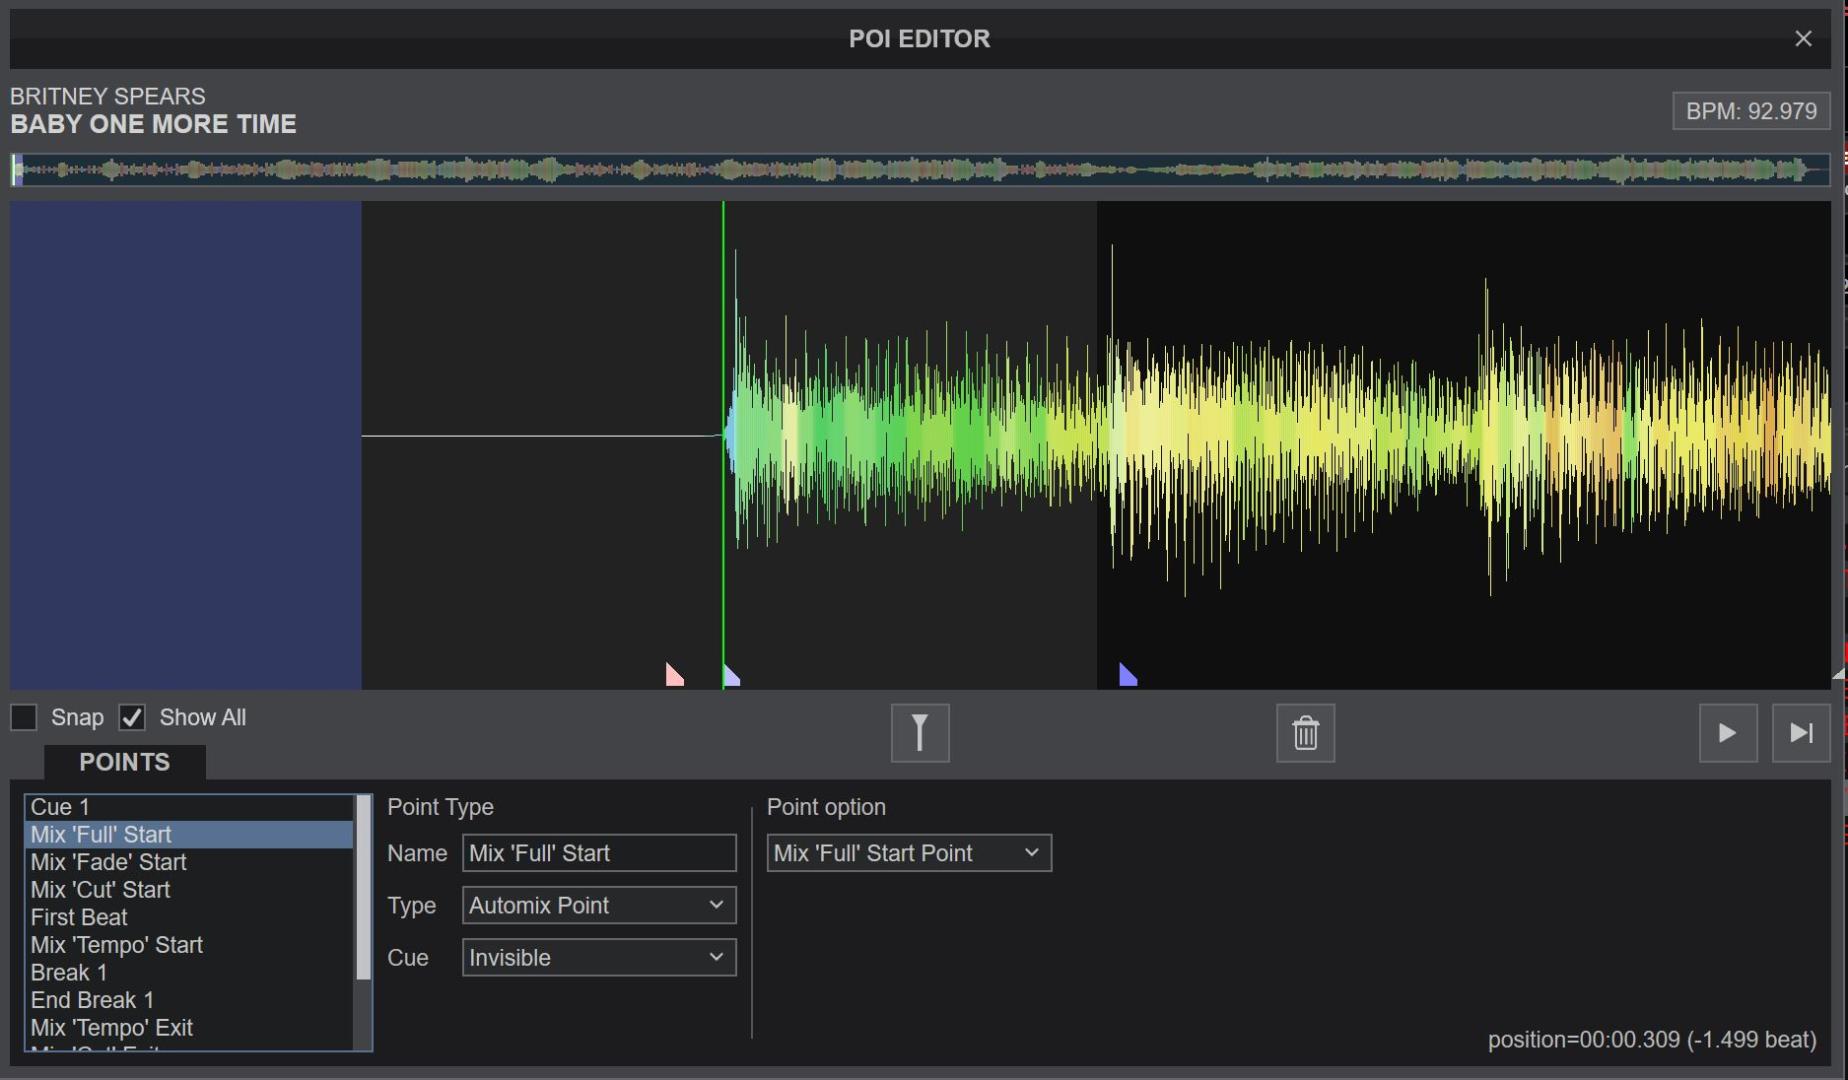Play from the selected point
This screenshot has width=1848, height=1080.
(1728, 733)
